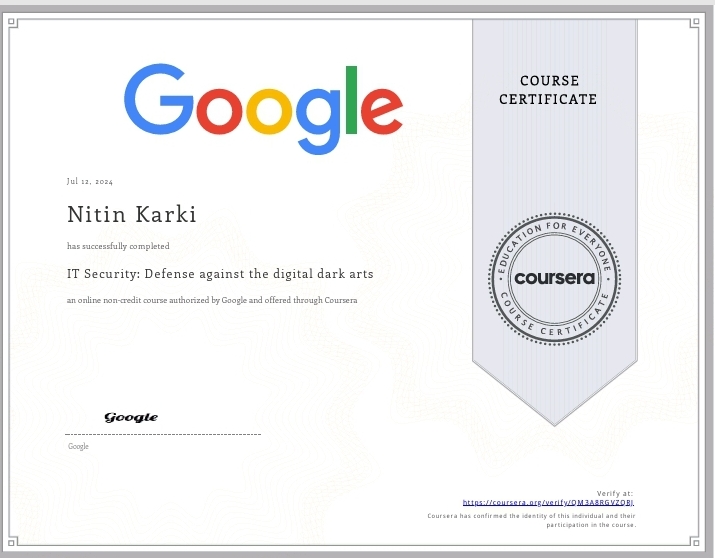The width and height of the screenshot is (715, 558).
Task: Click the large Google logo
Action: pyautogui.click(x=263, y=109)
